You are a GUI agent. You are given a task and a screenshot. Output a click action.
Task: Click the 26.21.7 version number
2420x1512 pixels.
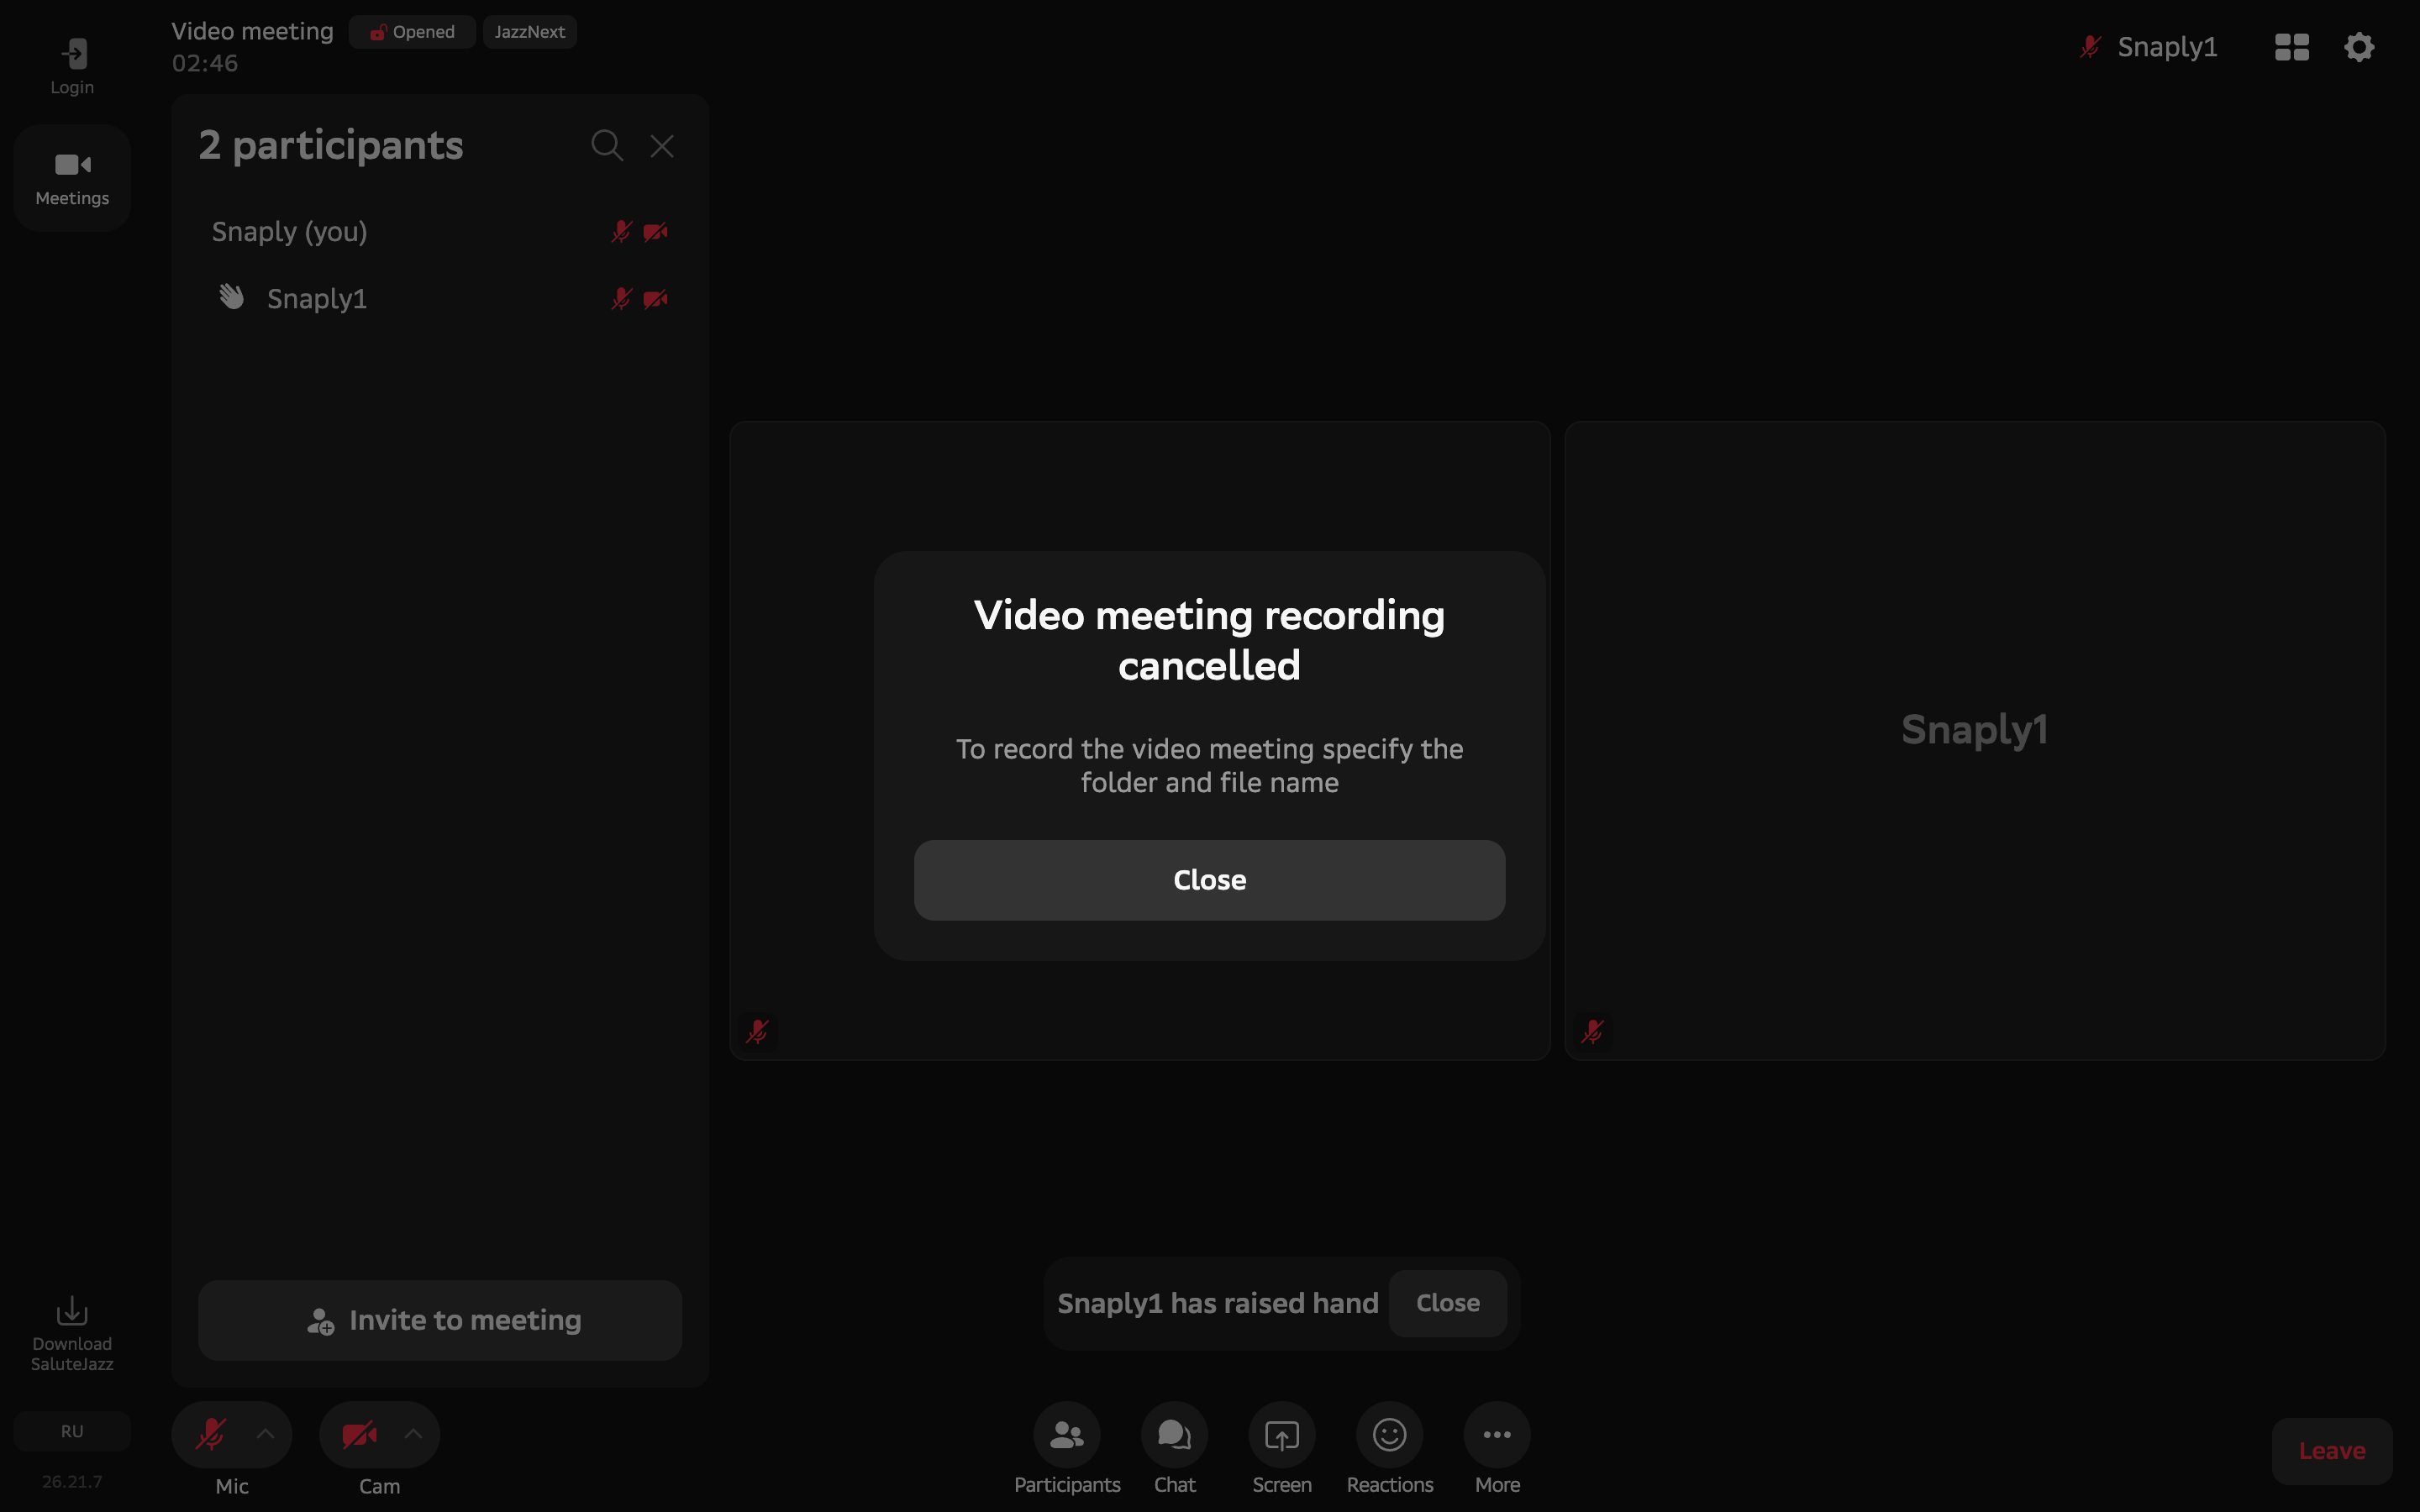click(72, 1481)
